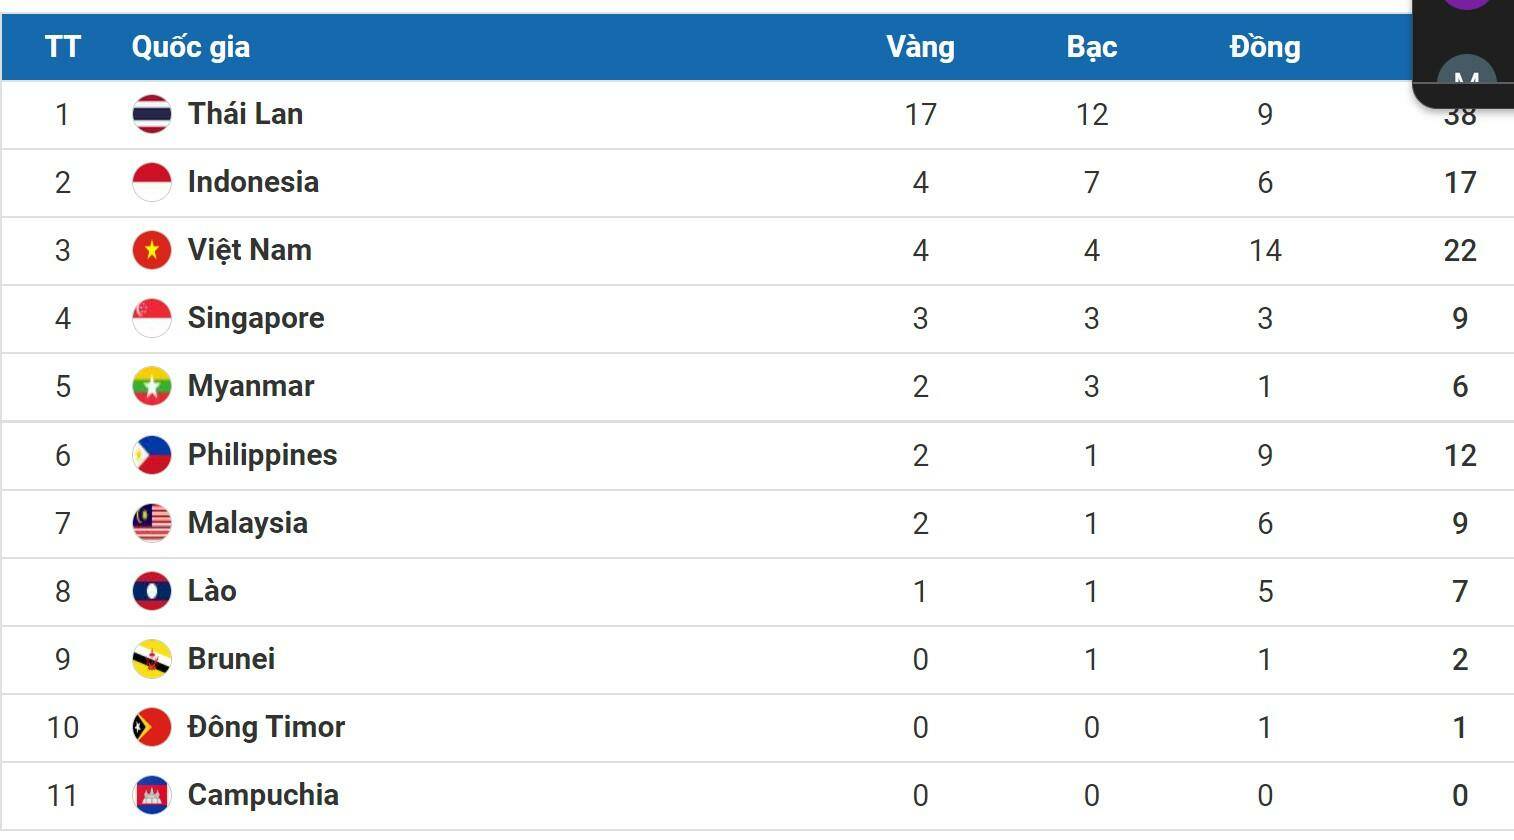Select the Indonesia country name
Viewport: 1514px width, 840px height.
coord(253,182)
